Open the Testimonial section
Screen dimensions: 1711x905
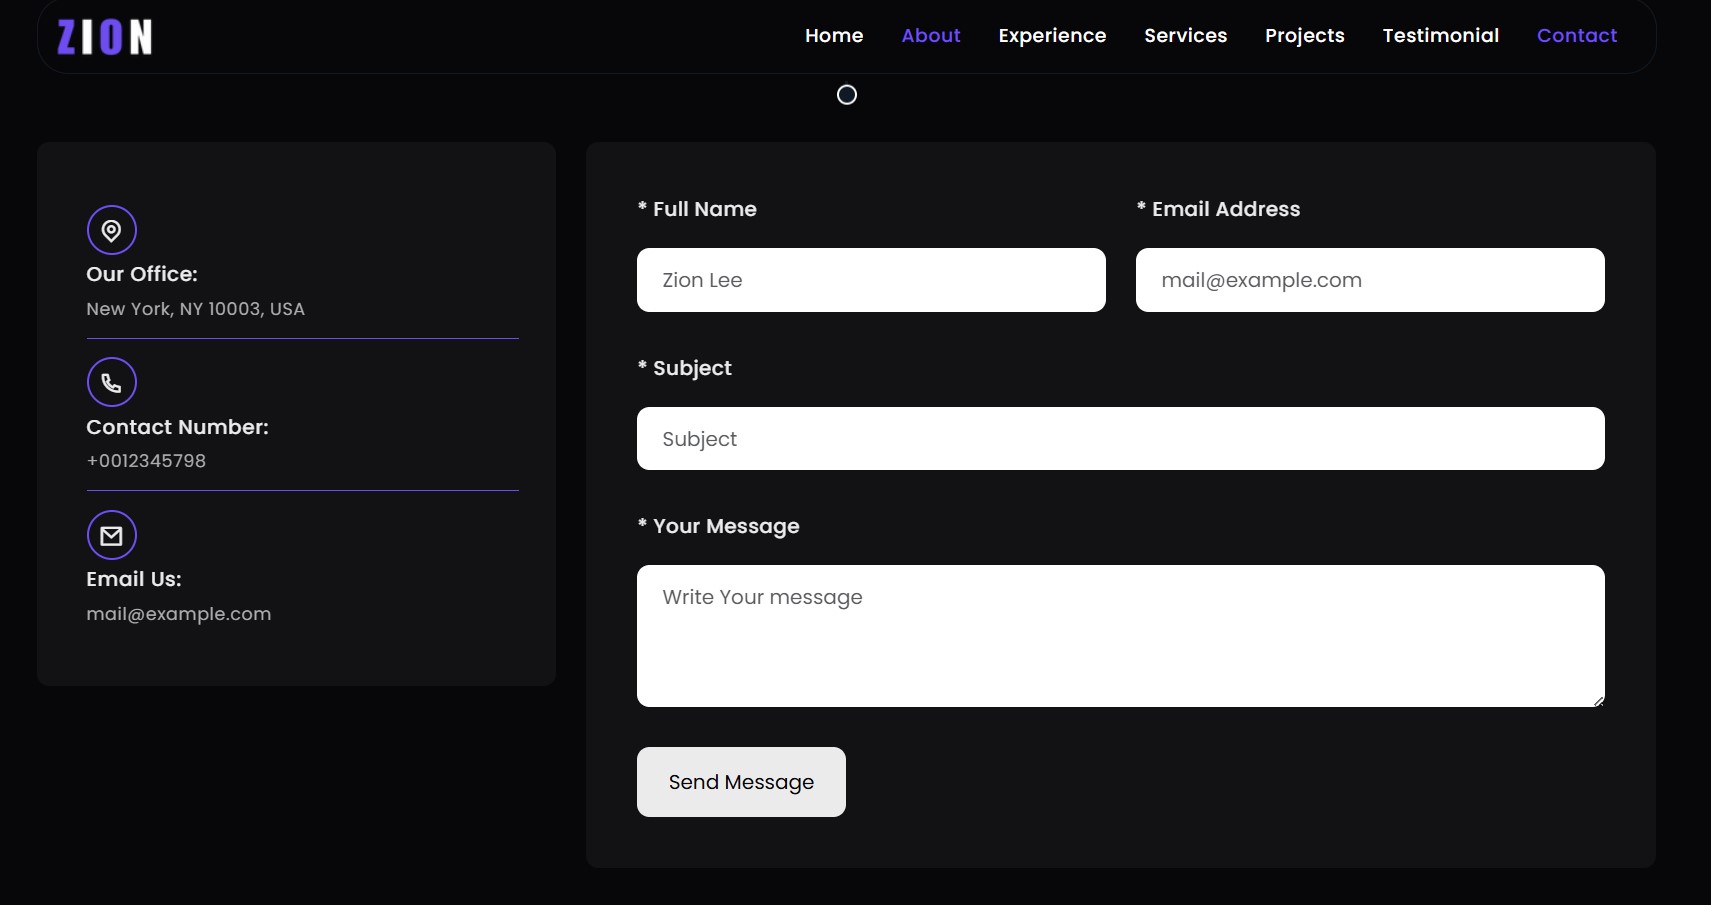pos(1440,36)
